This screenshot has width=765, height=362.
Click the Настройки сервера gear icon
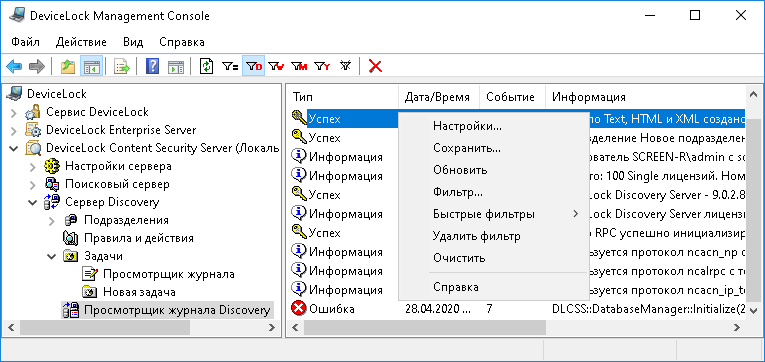tap(52, 166)
